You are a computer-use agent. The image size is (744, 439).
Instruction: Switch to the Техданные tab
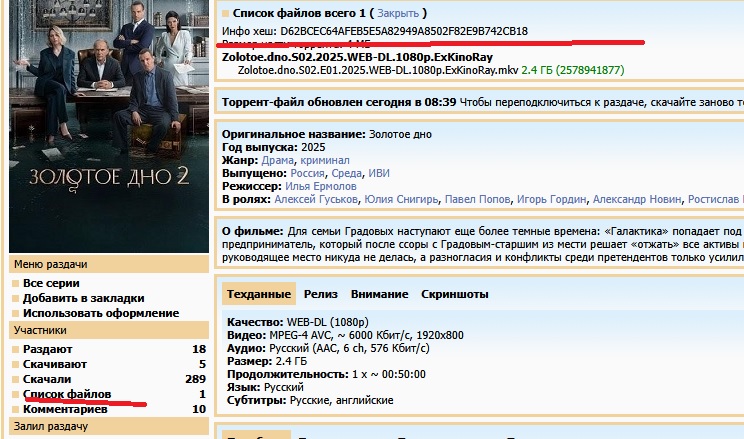click(258, 294)
